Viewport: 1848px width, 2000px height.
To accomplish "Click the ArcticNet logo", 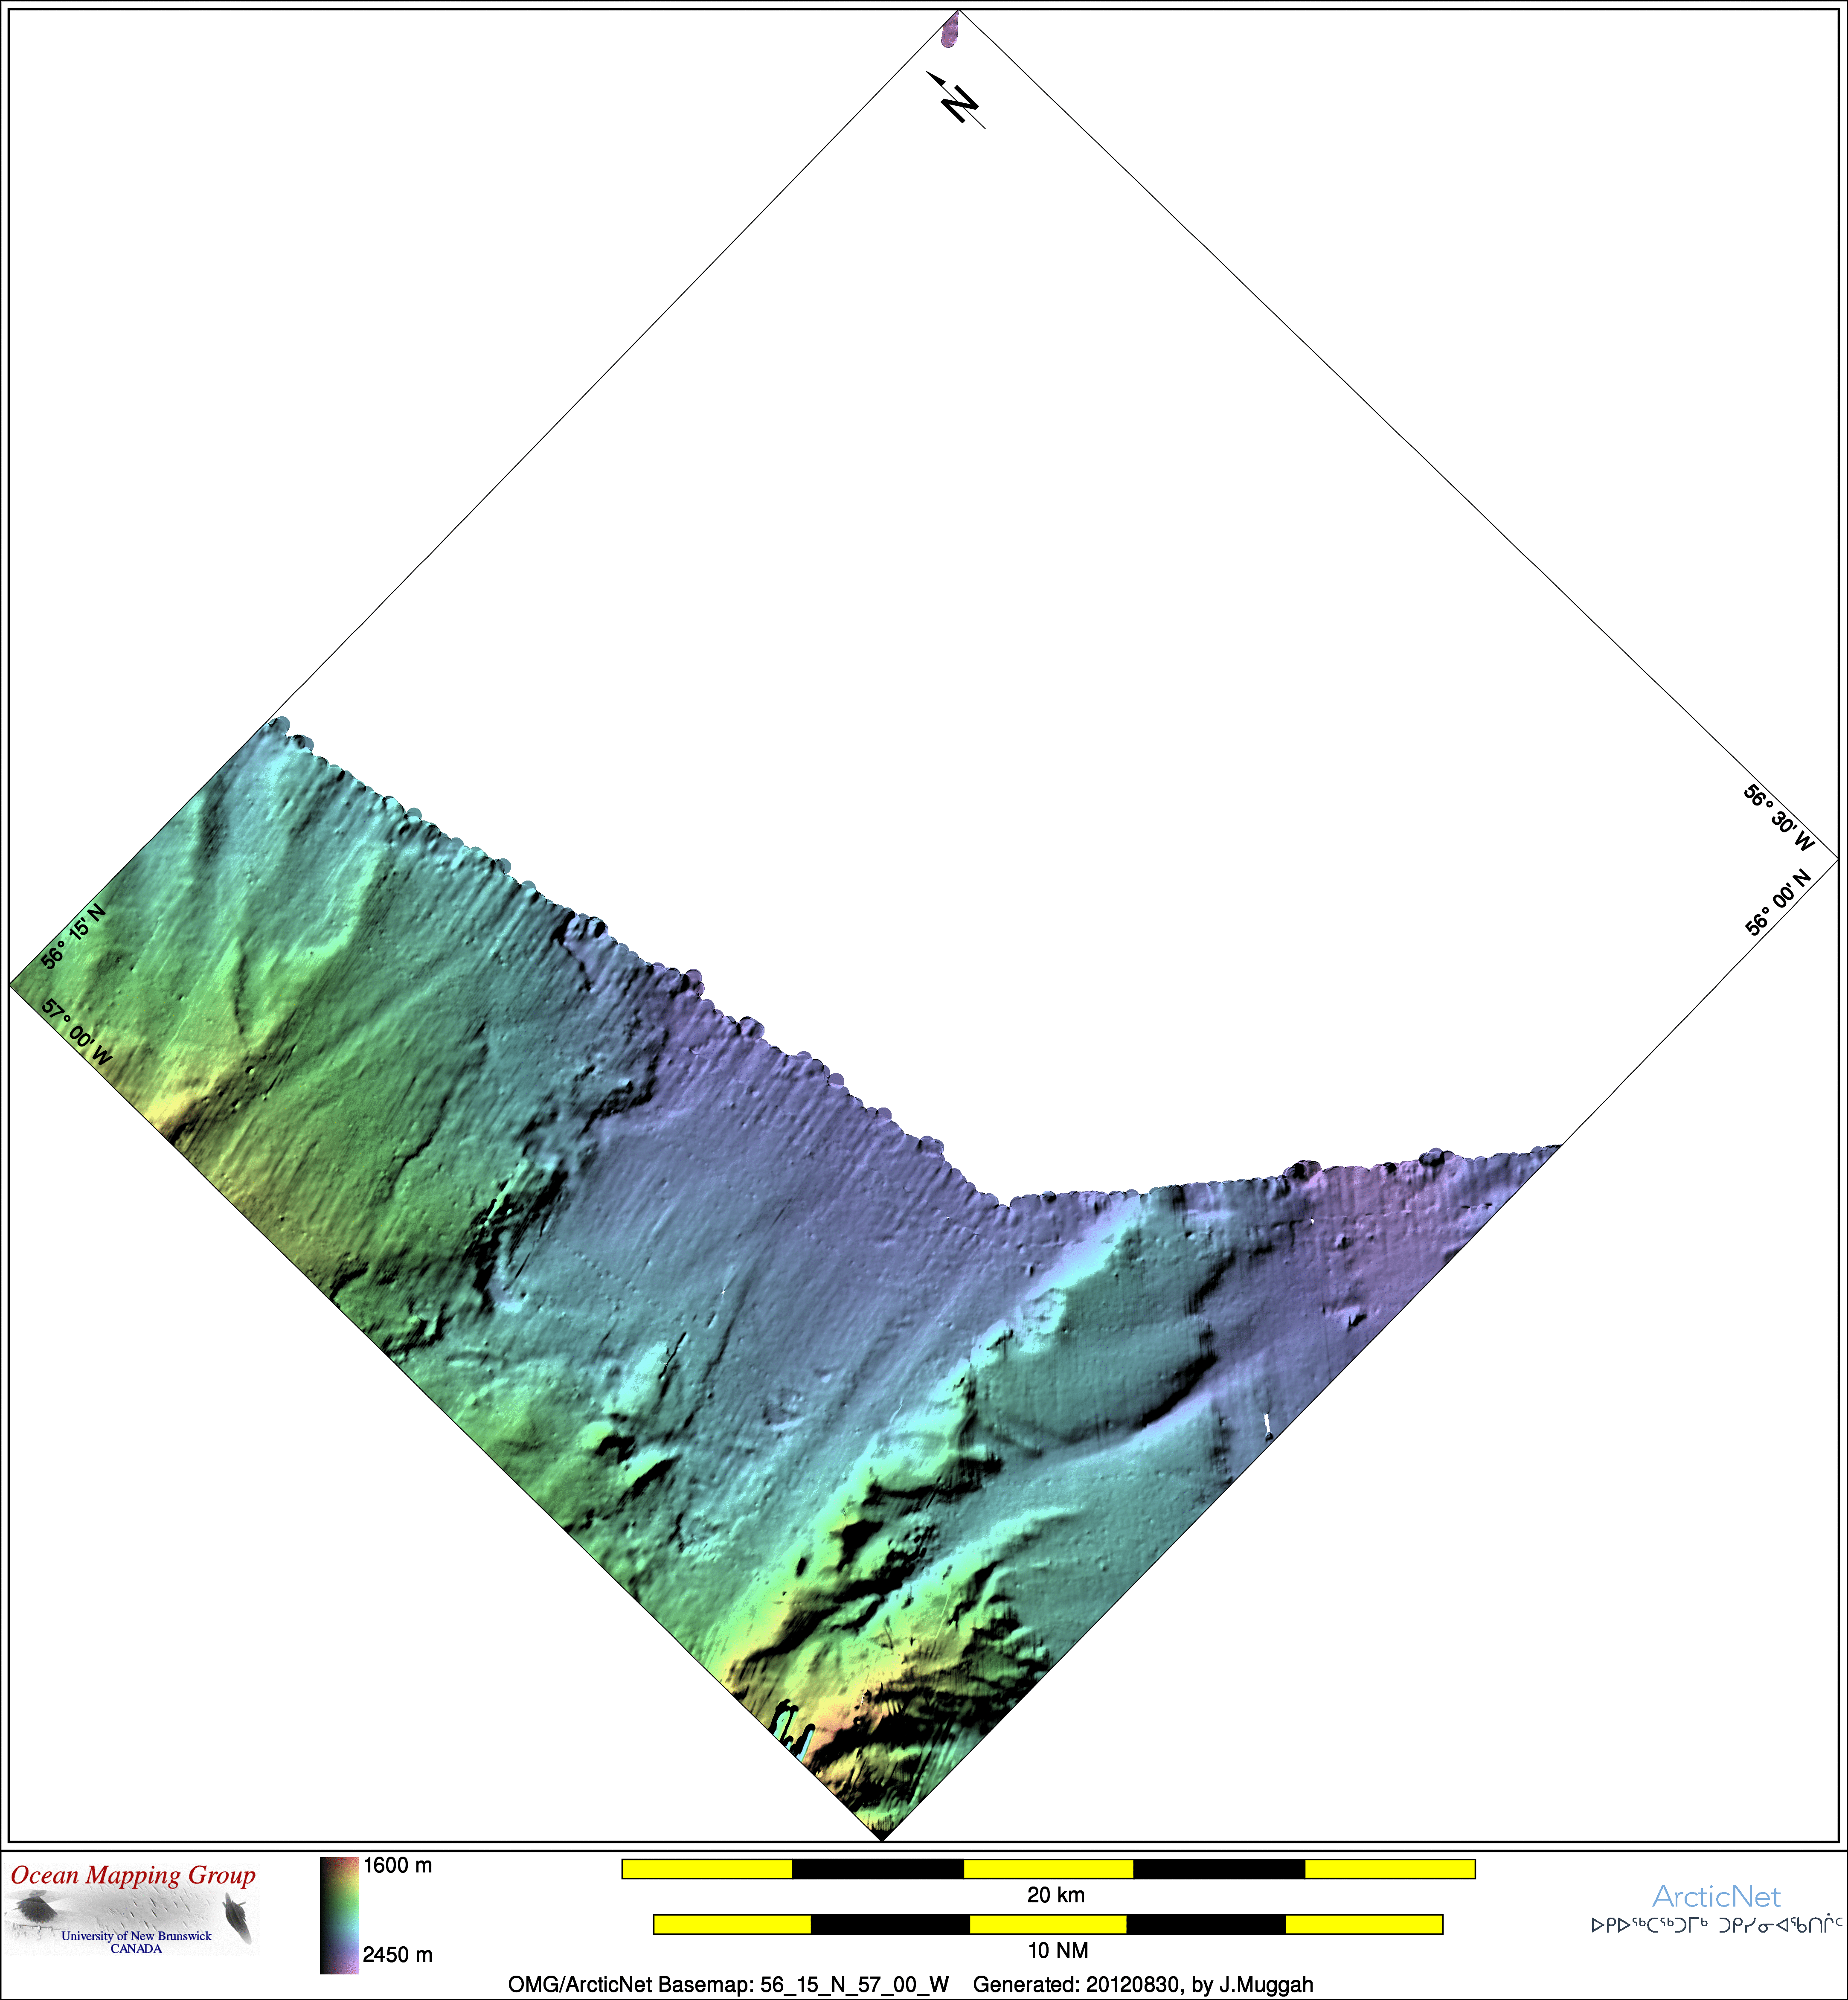I will pos(1716,1896).
